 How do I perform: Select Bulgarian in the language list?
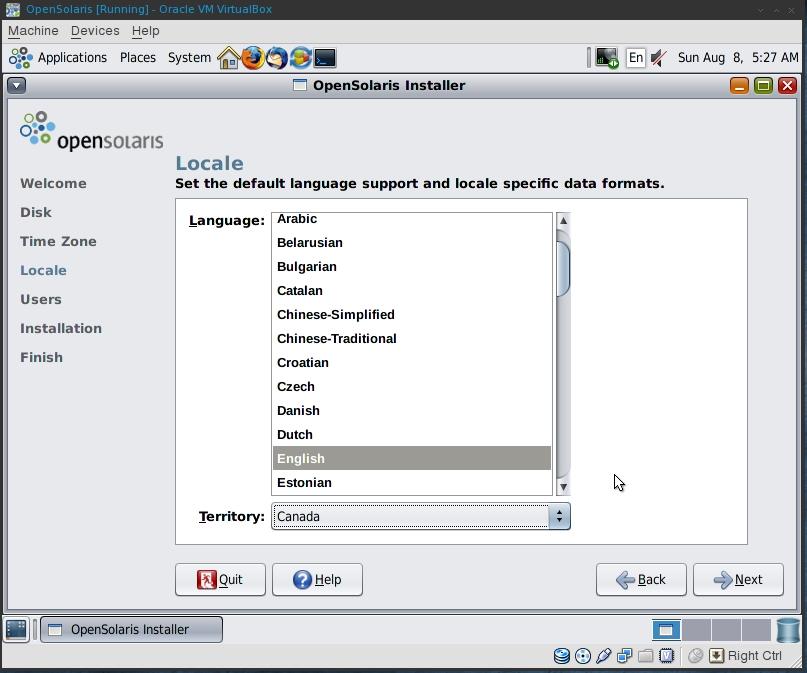412,267
